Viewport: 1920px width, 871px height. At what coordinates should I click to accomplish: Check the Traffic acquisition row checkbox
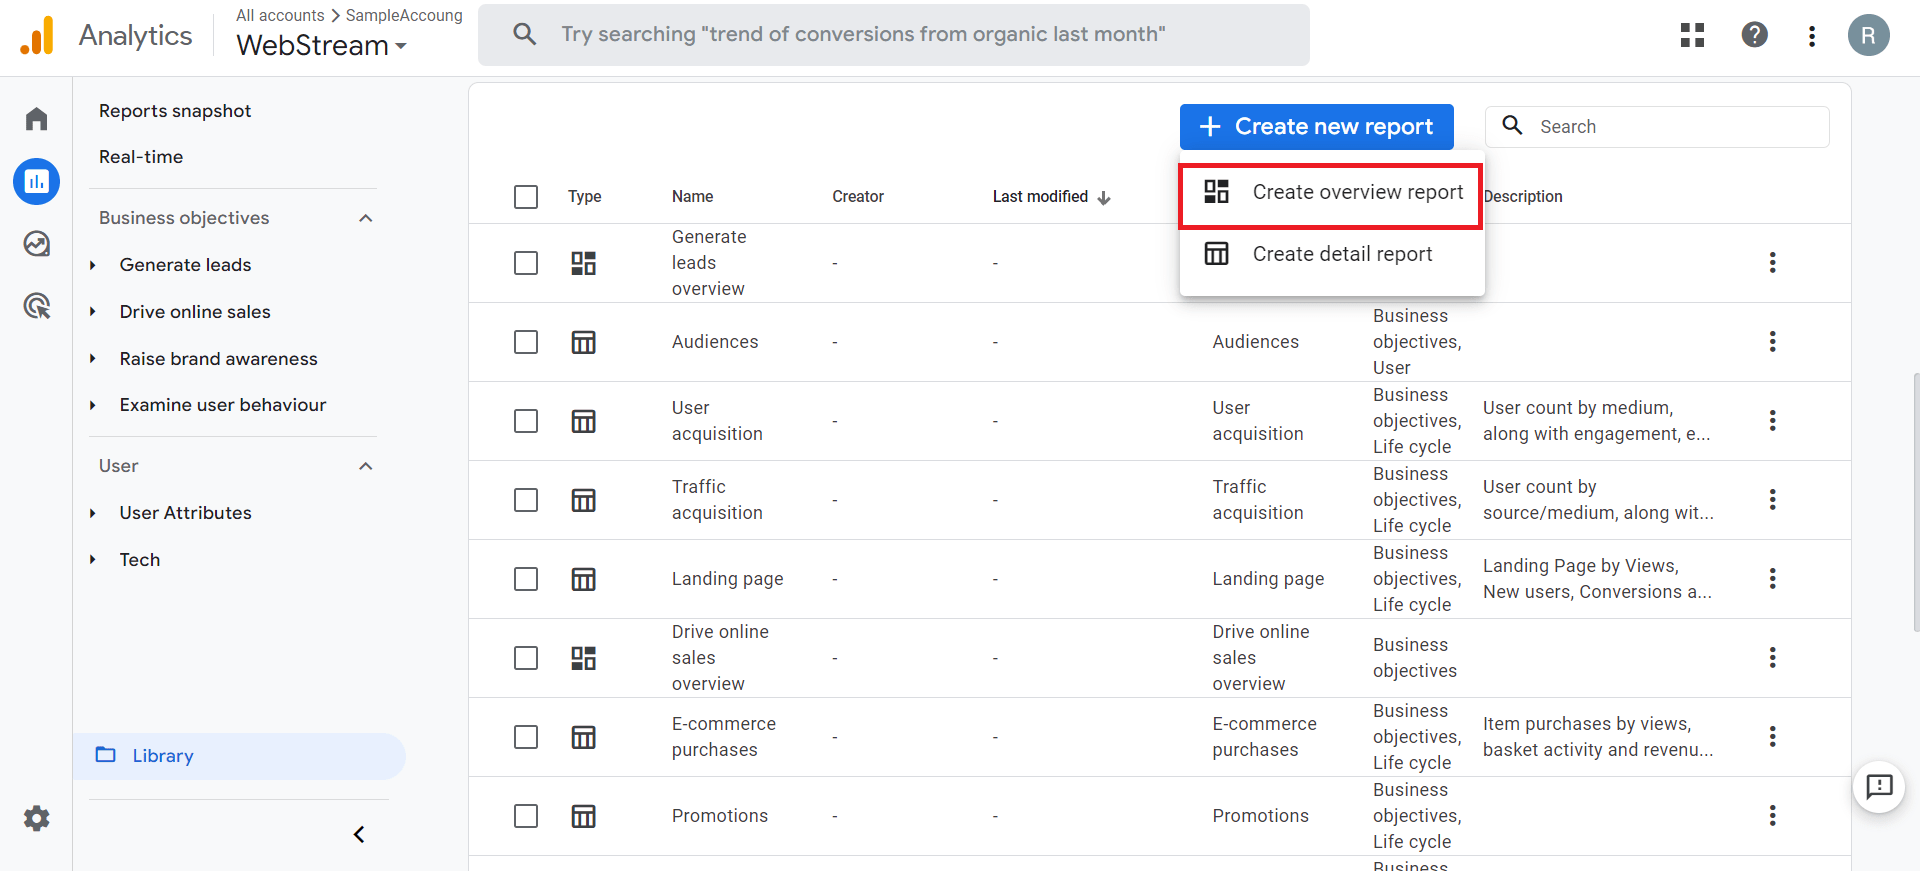(526, 500)
